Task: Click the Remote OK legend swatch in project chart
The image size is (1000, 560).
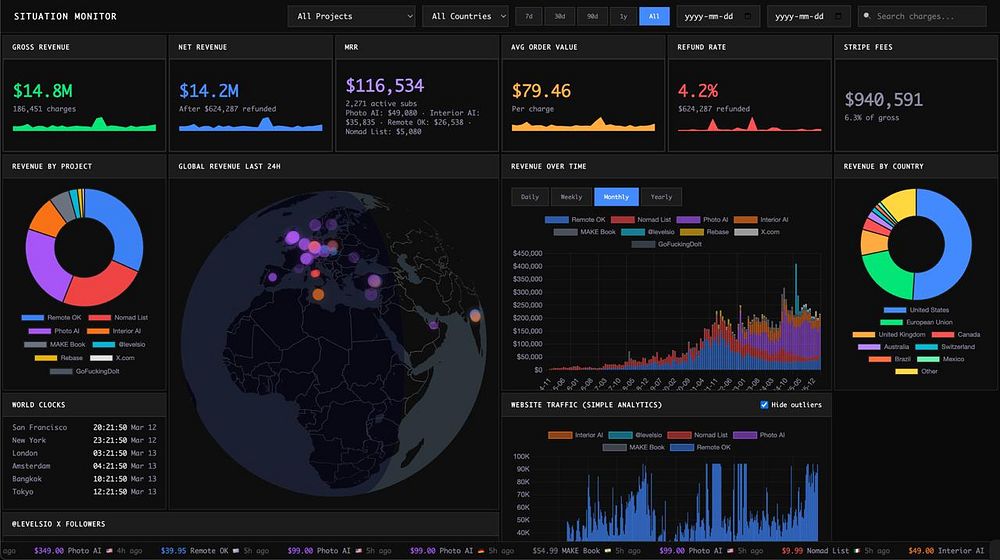Action: [33, 318]
